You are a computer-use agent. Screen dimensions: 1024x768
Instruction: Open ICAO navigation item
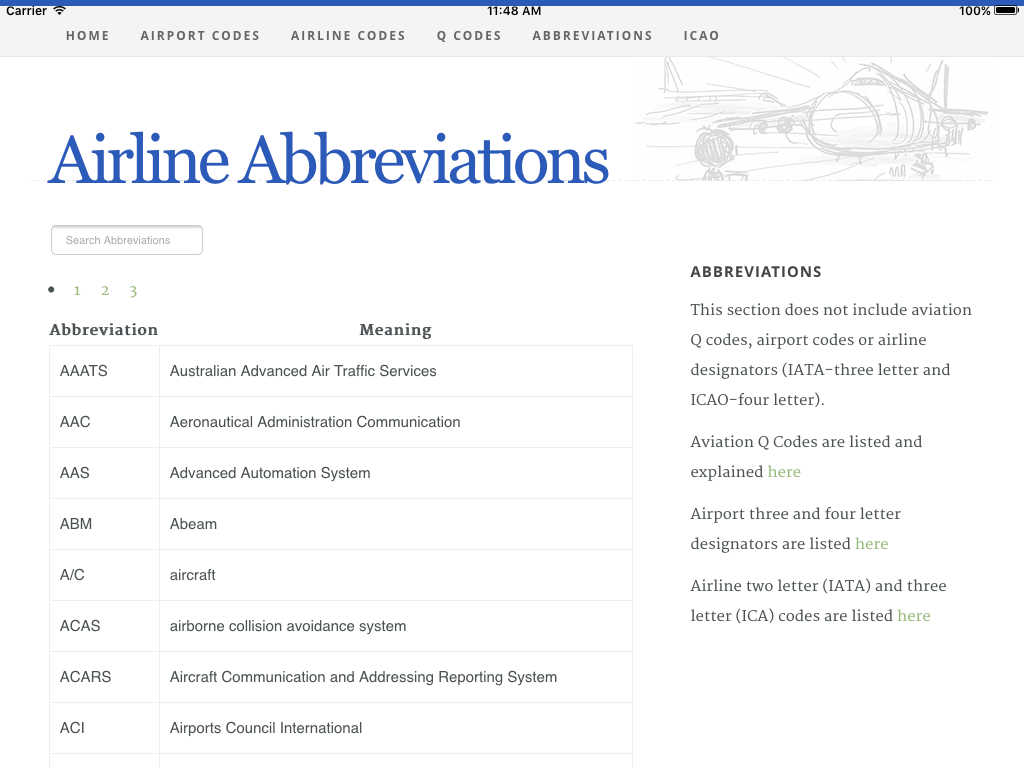[701, 36]
